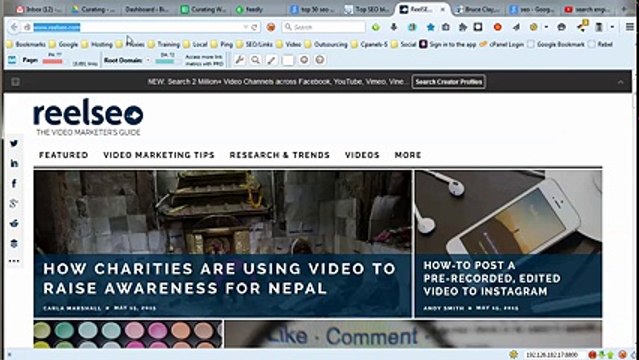Click the red Page authority bar
The image size is (639, 360).
[53, 62]
